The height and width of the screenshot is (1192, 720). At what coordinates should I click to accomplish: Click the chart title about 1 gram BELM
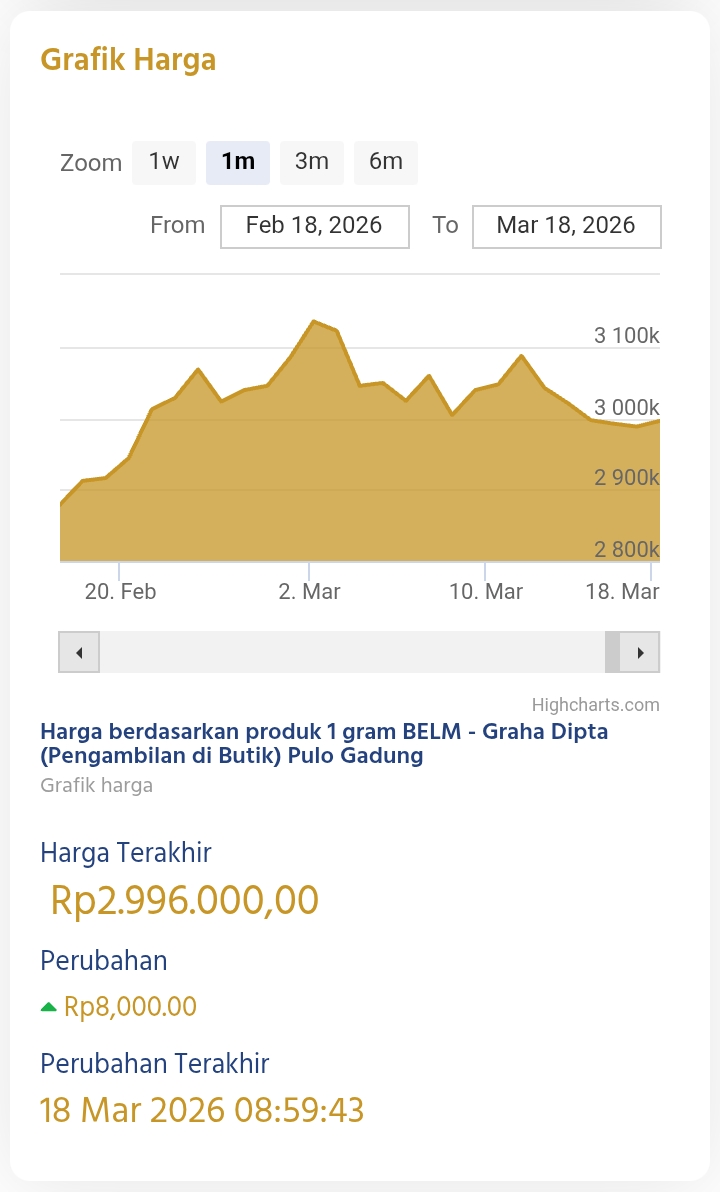(x=324, y=743)
